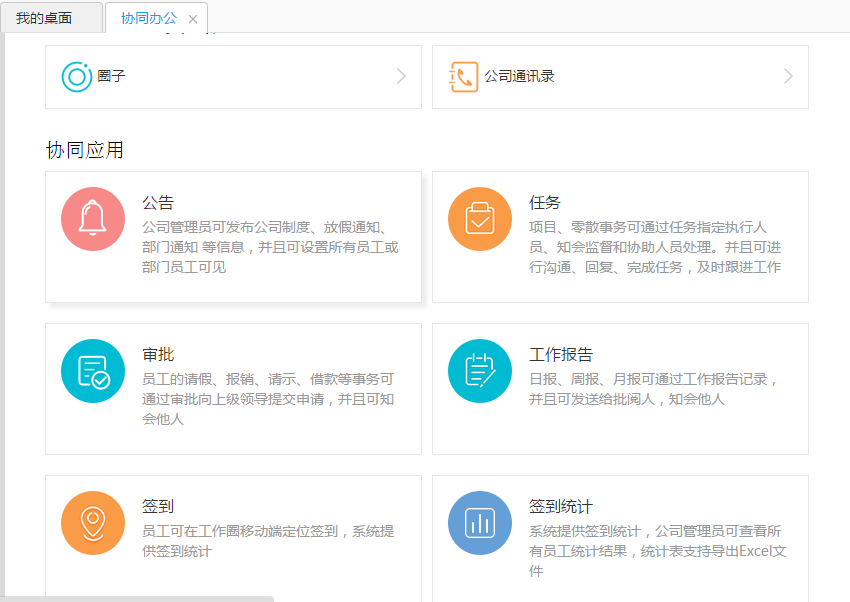Viewport: 850px width, 602px height.
Task: Open the orange clipboard 任务 icon
Action: click(480, 219)
